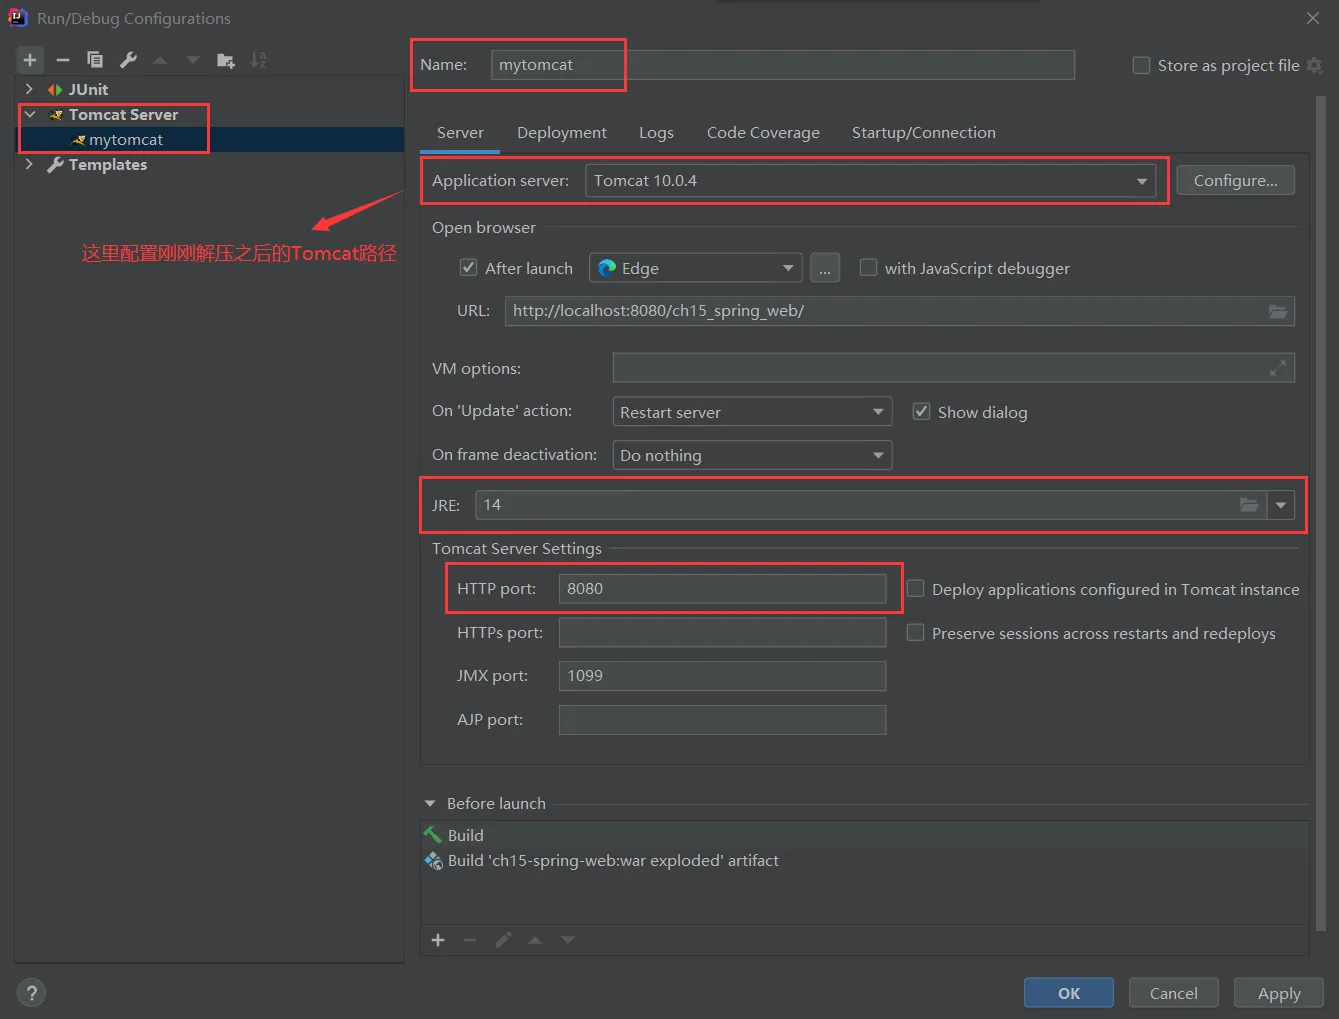This screenshot has width=1339, height=1019.
Task: Move configuration up in the list toolbar
Action: pyautogui.click(x=160, y=60)
